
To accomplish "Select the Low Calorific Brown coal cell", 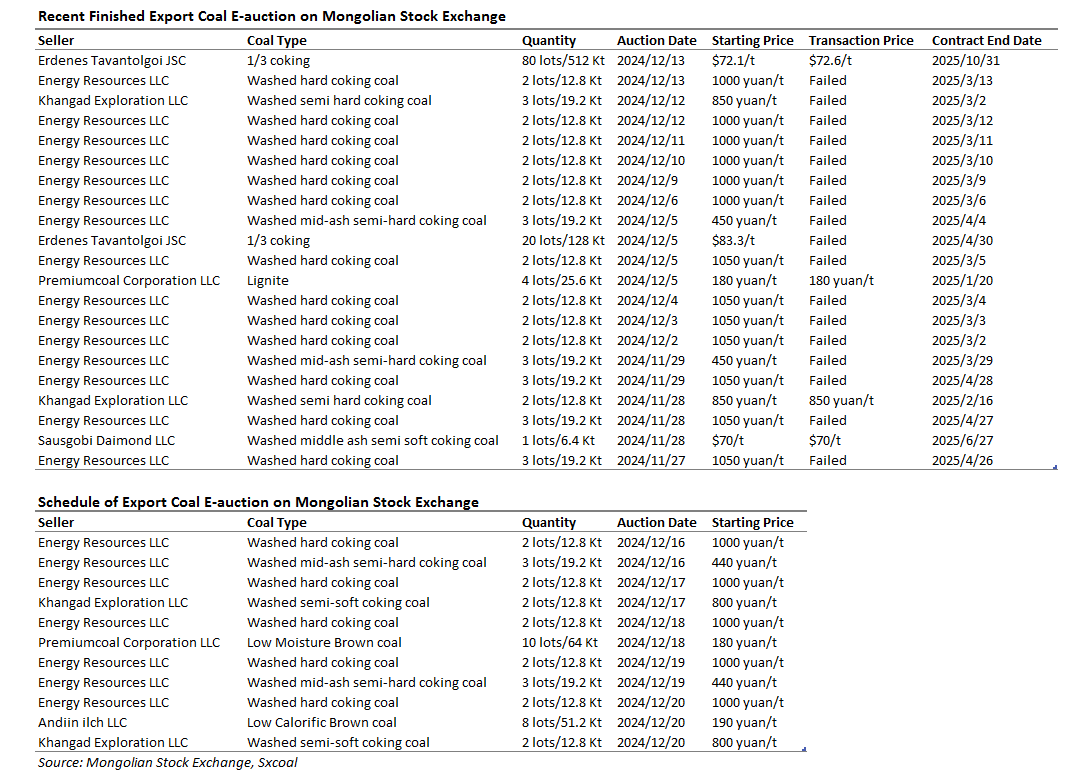I will pyautogui.click(x=321, y=723).
